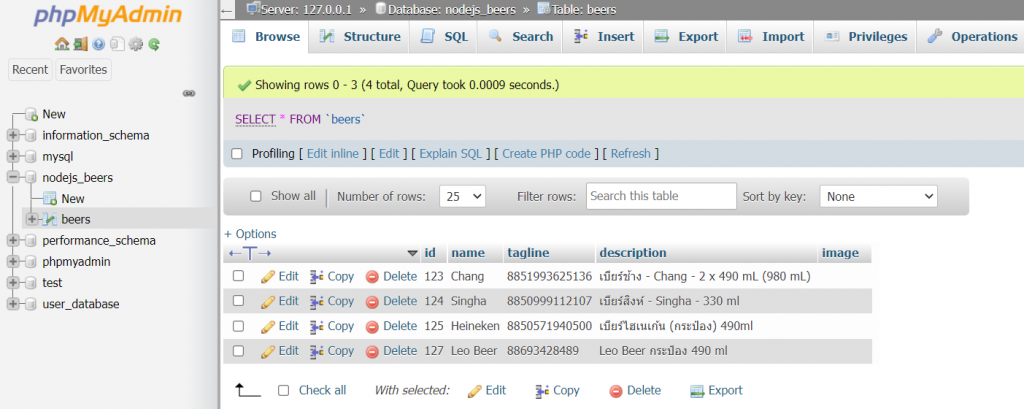
Task: Expand the + Options link
Action: [251, 234]
